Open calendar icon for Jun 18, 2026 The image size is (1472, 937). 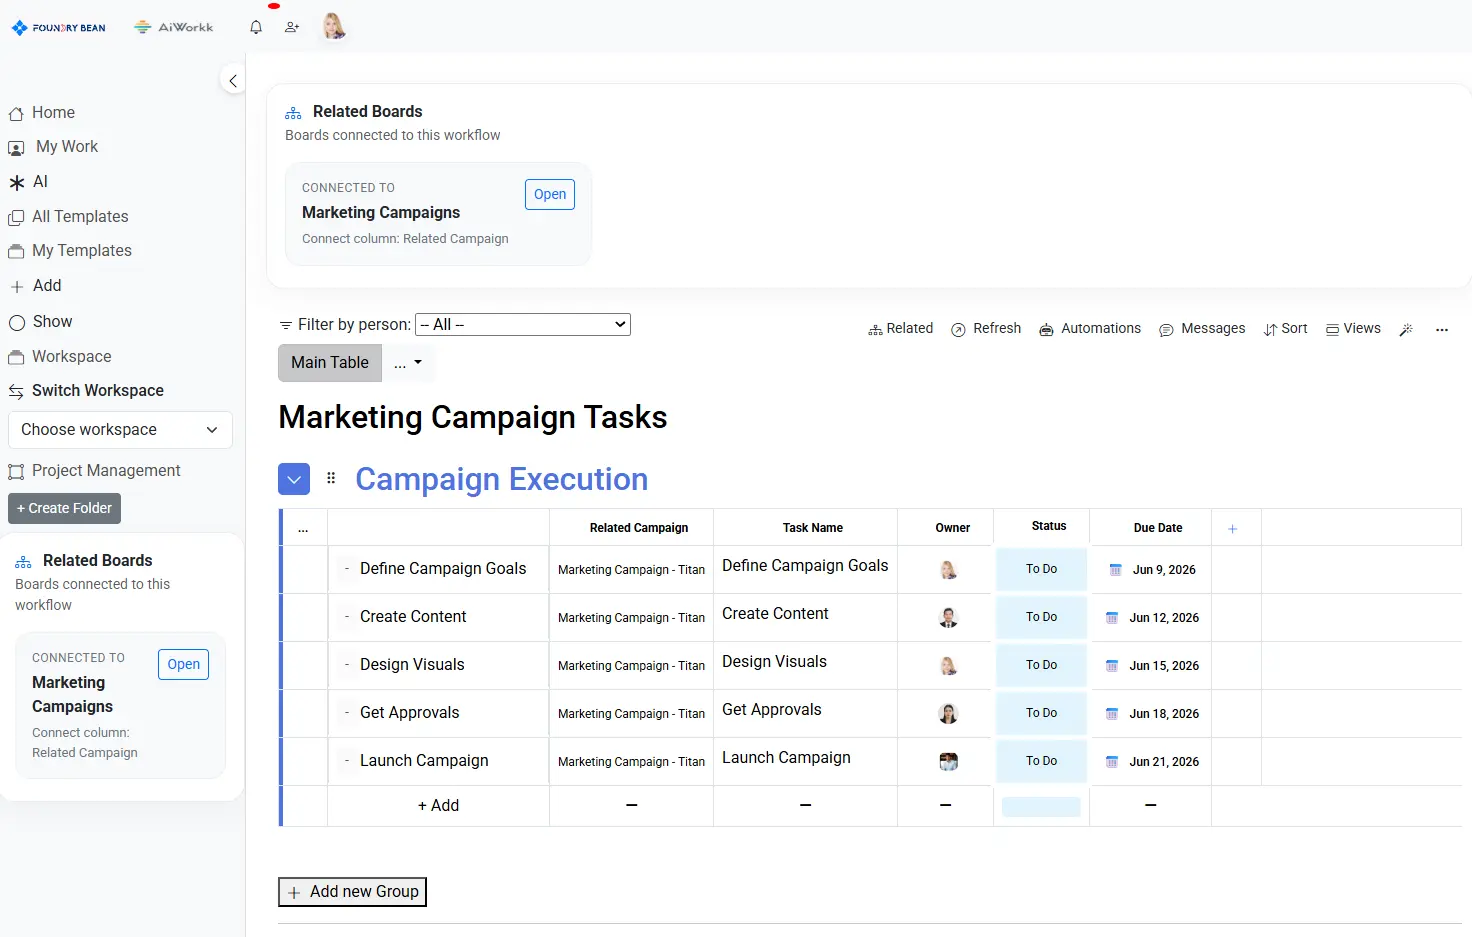1111,714
